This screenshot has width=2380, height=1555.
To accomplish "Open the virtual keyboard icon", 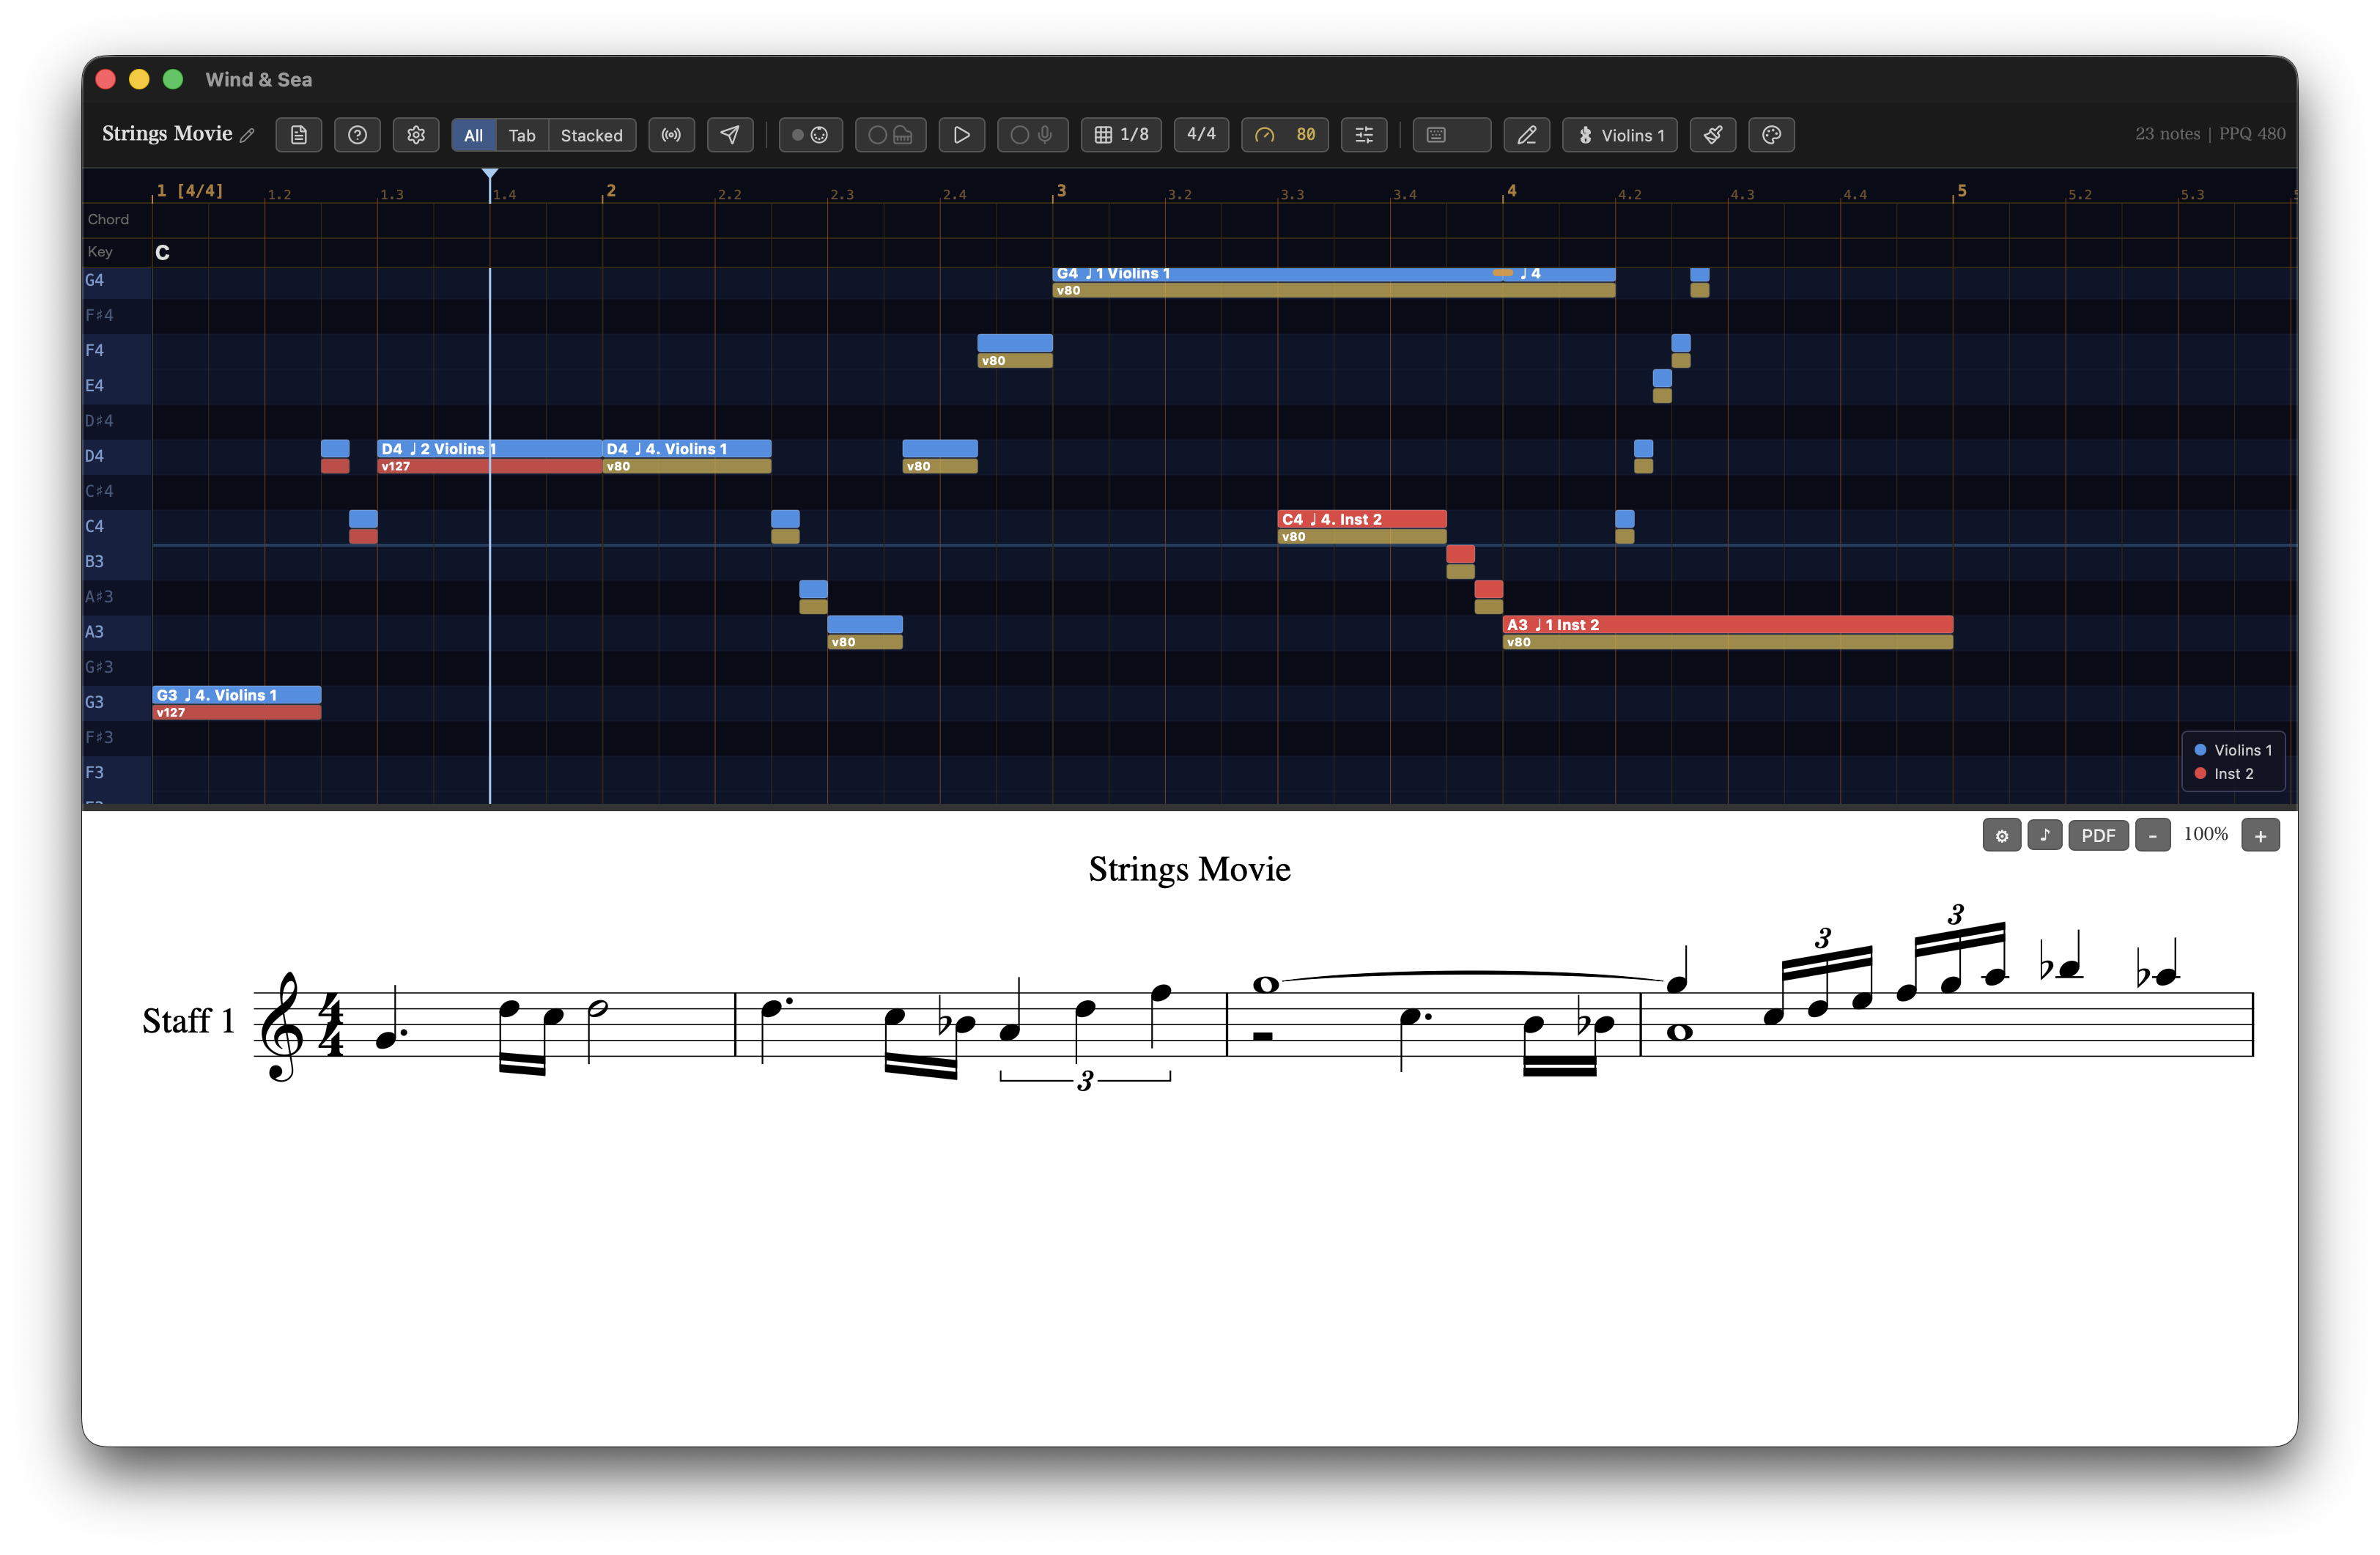I will (1451, 135).
